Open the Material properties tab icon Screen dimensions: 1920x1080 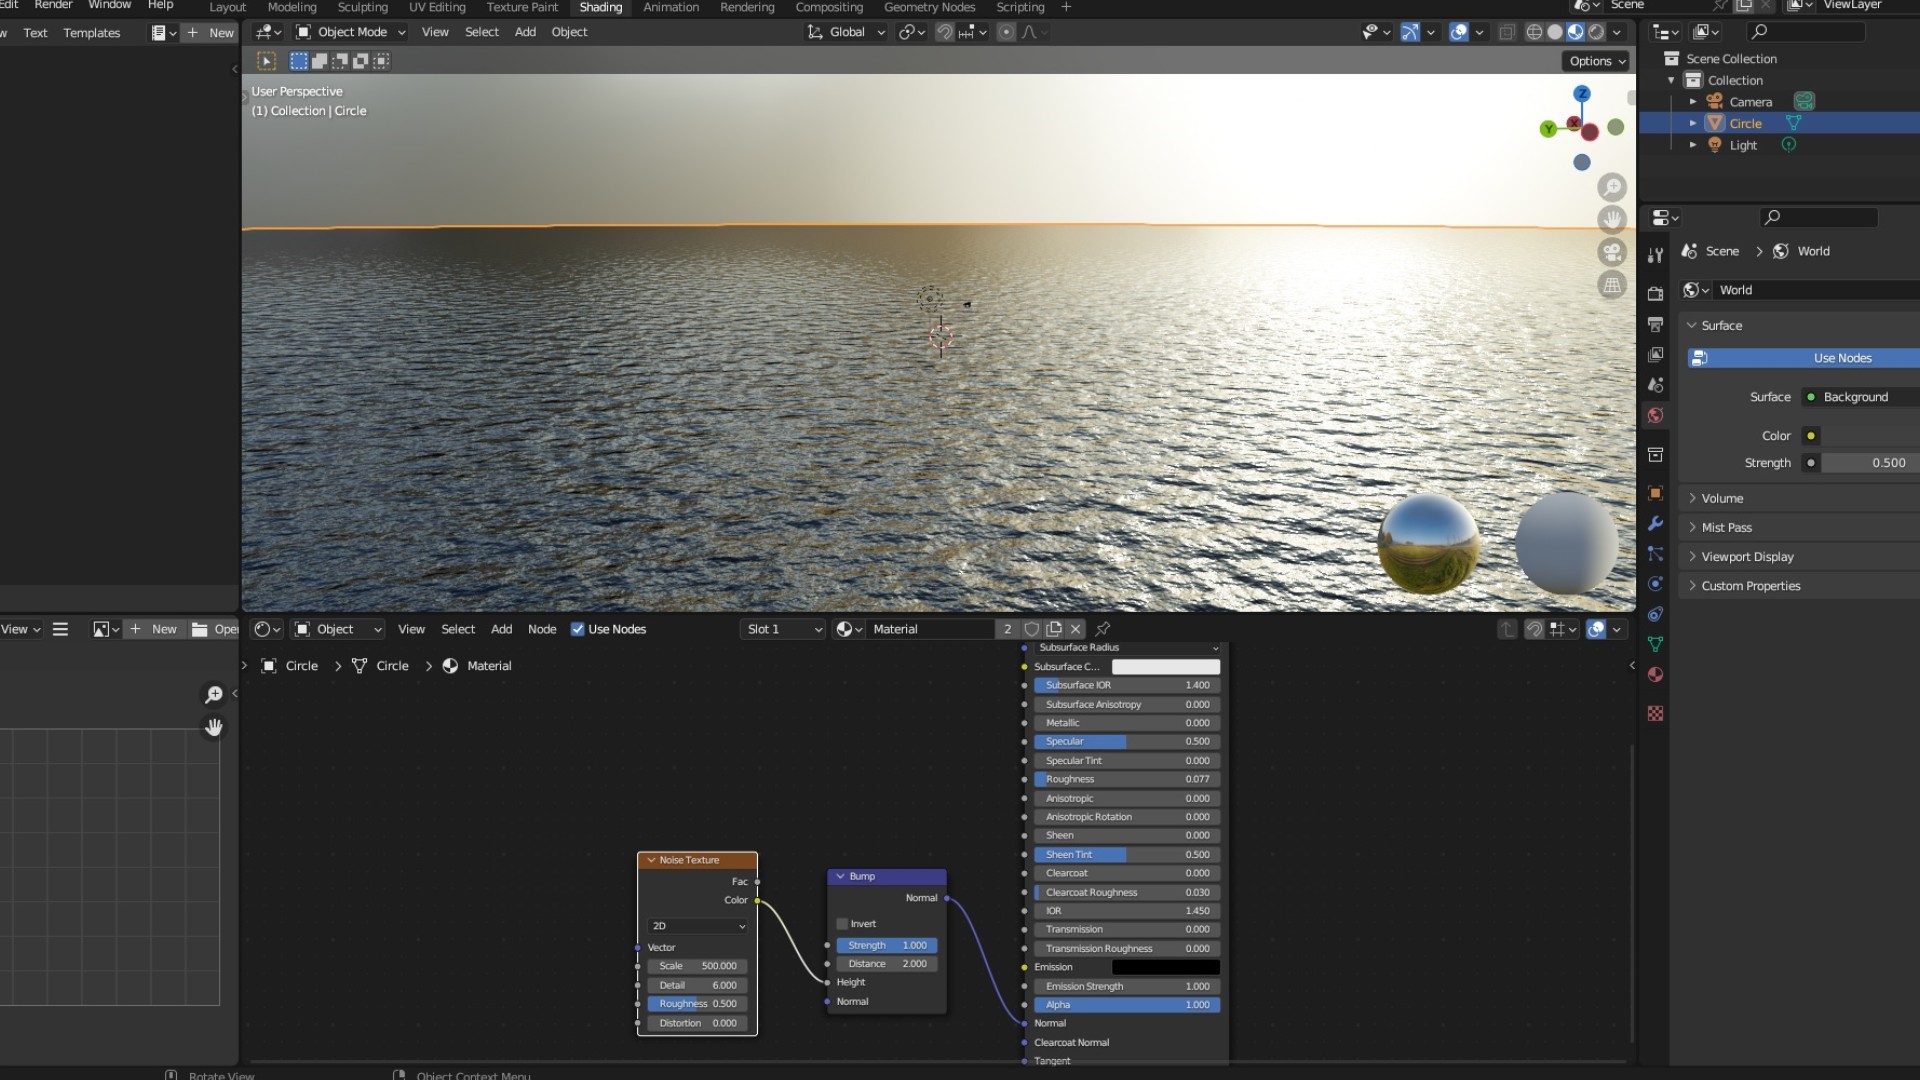click(x=1655, y=675)
